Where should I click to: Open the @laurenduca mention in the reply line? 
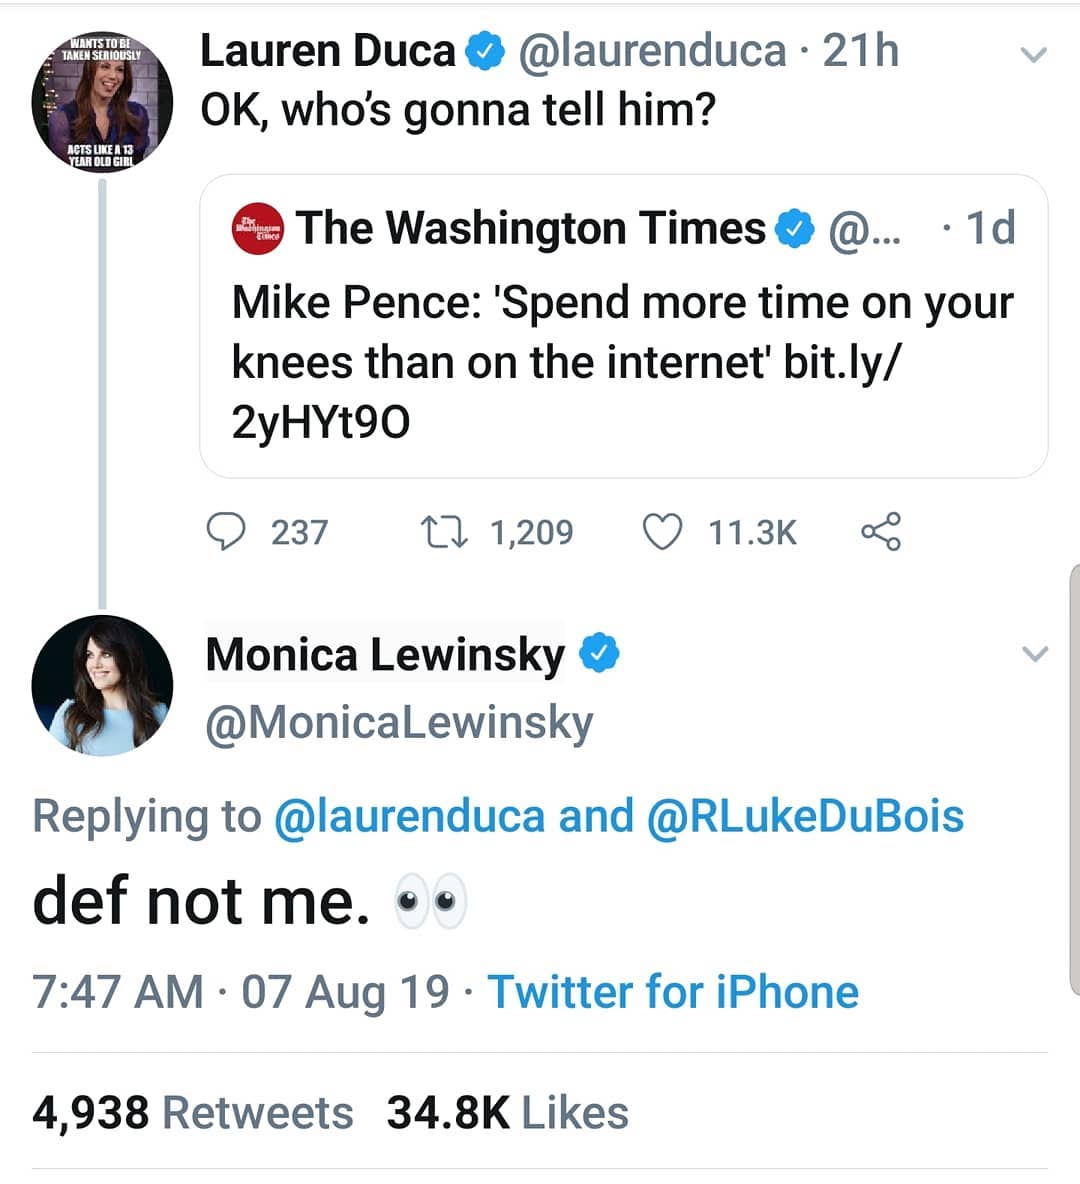coord(408,816)
